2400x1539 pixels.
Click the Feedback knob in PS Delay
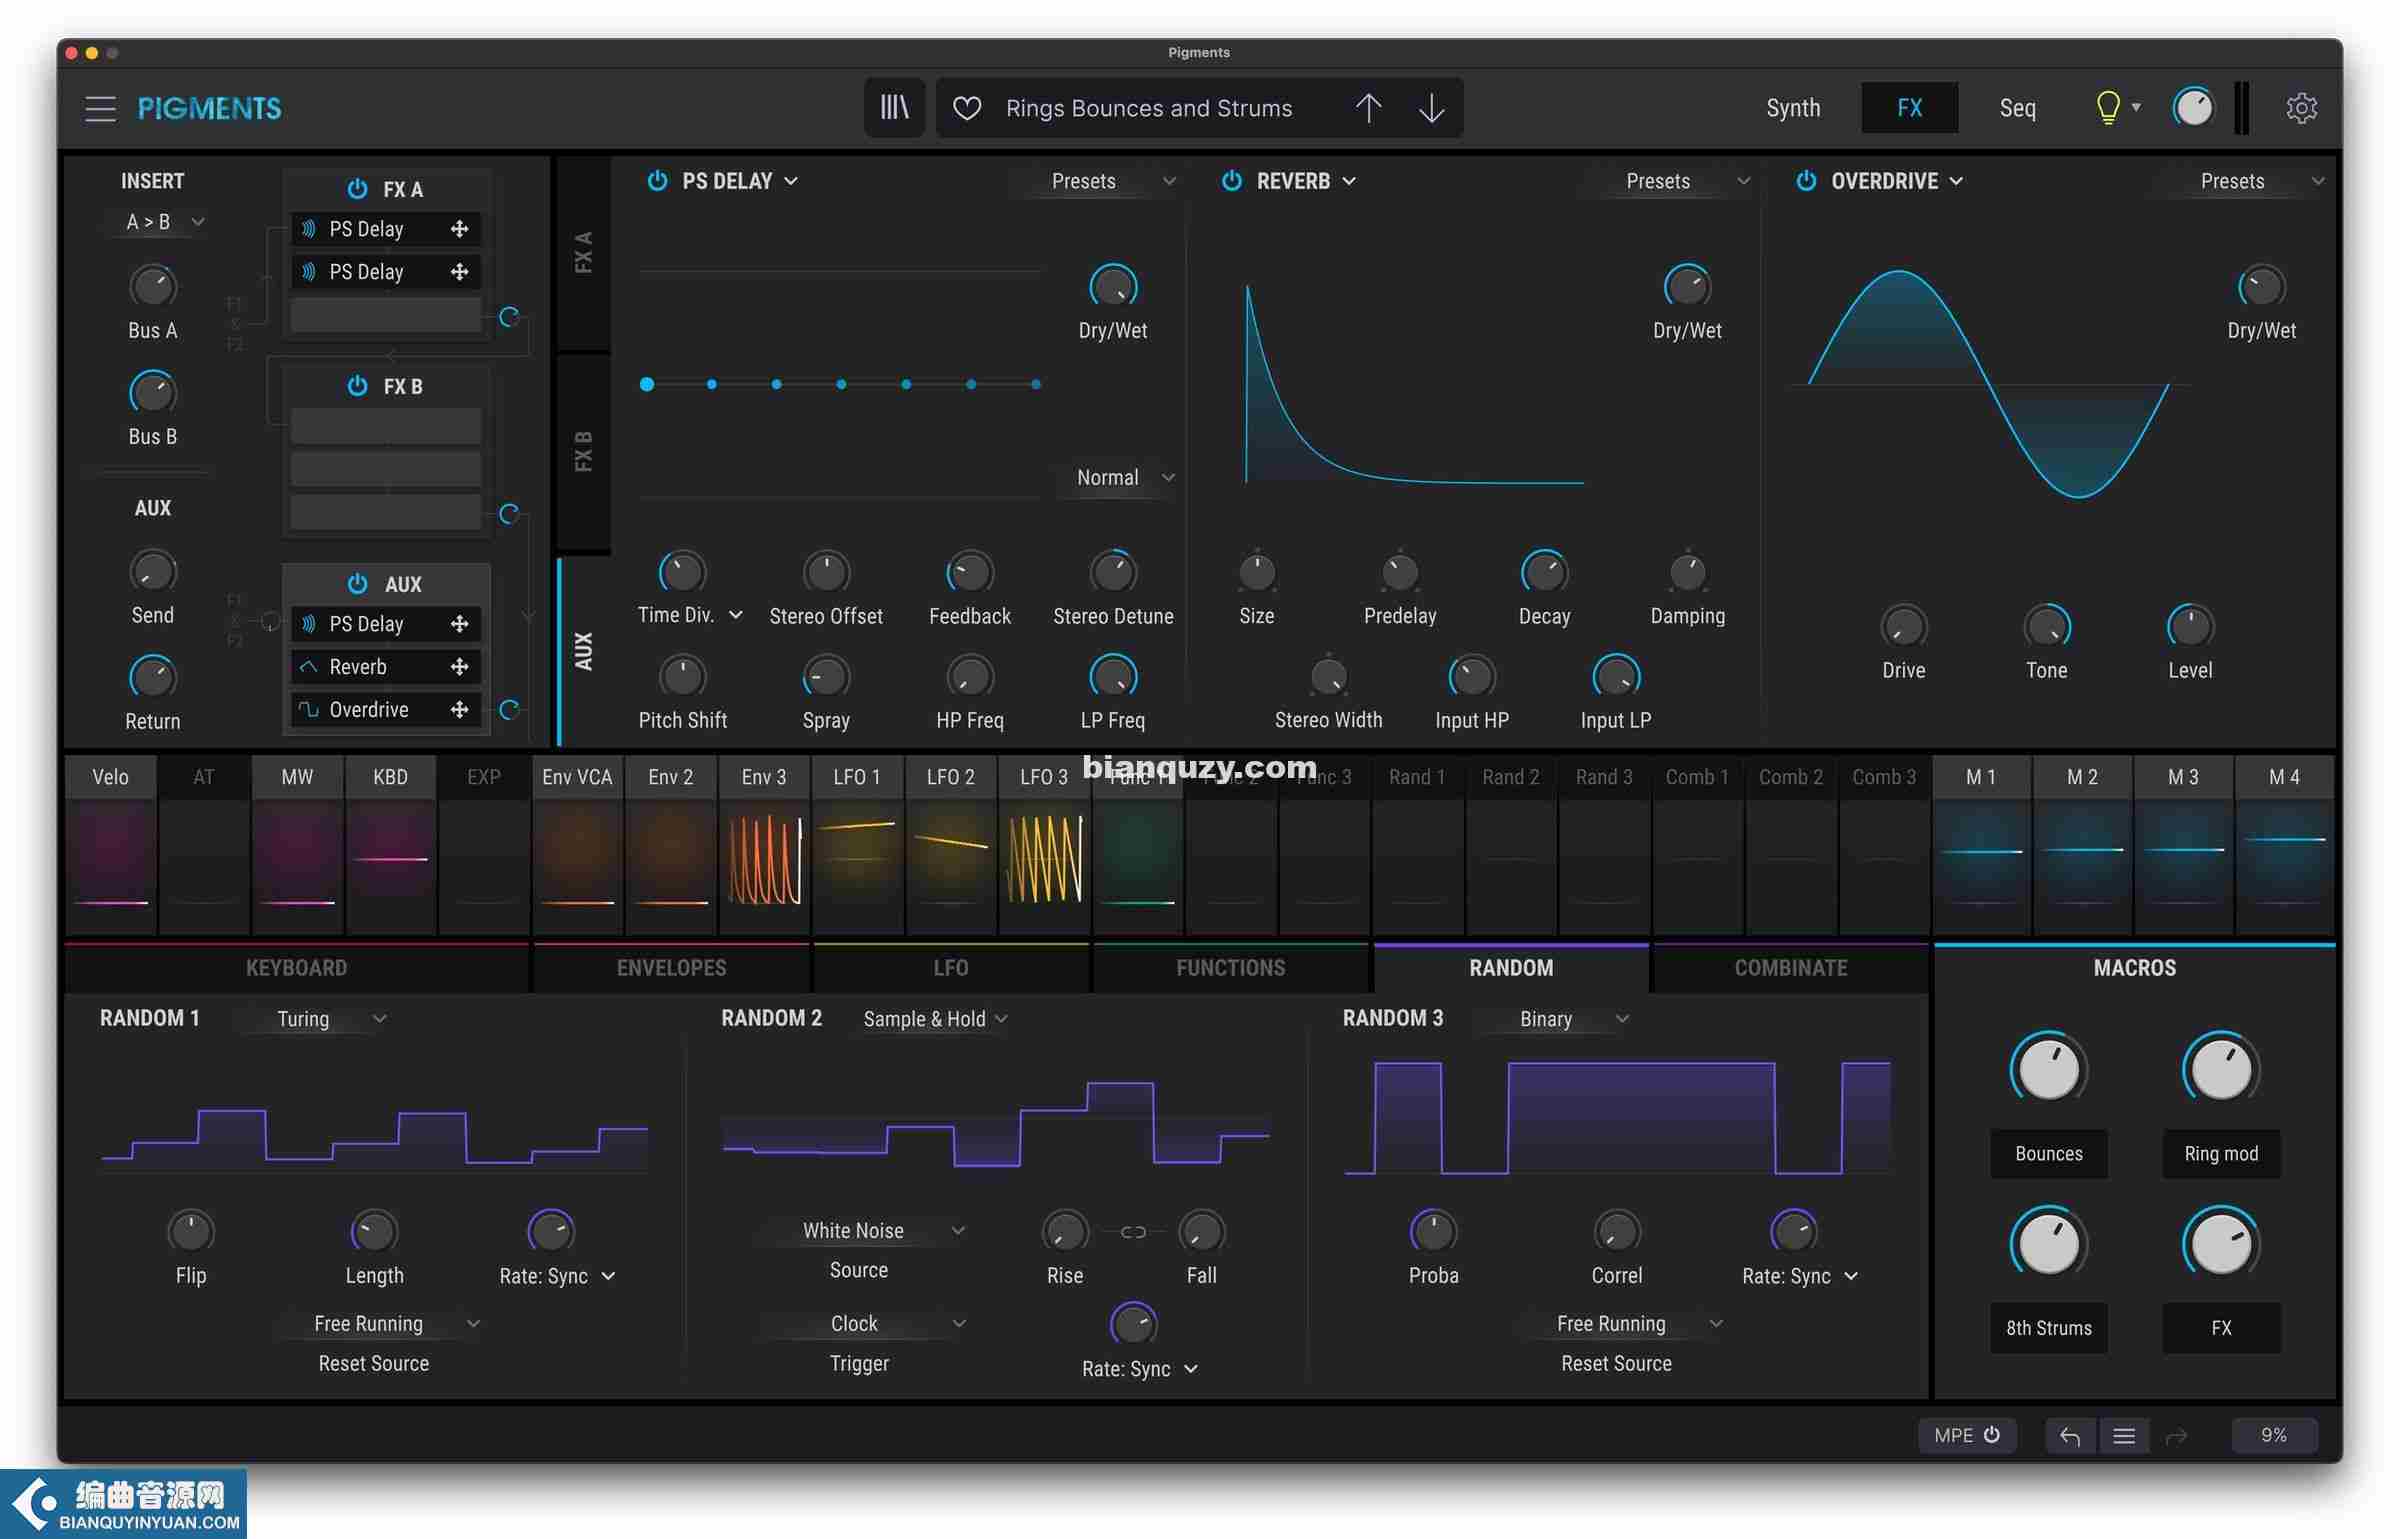coord(969,573)
